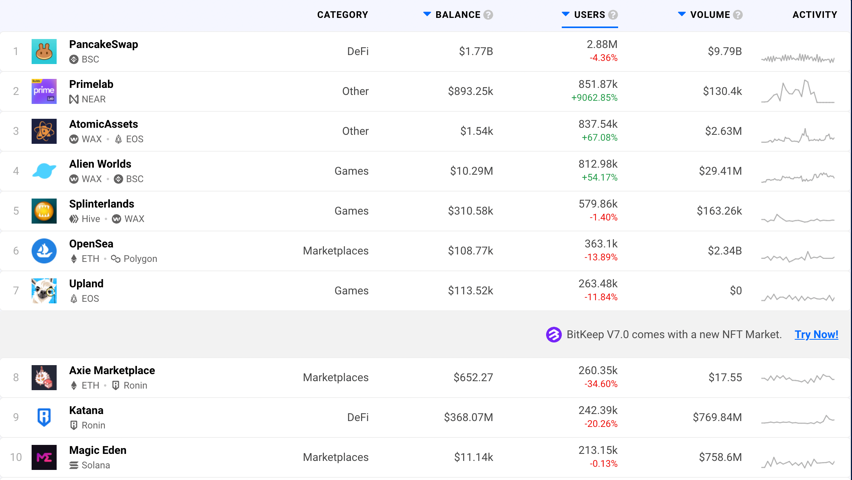The height and width of the screenshot is (480, 852).
Task: Sort the table by Volume column
Action: [x=709, y=15]
